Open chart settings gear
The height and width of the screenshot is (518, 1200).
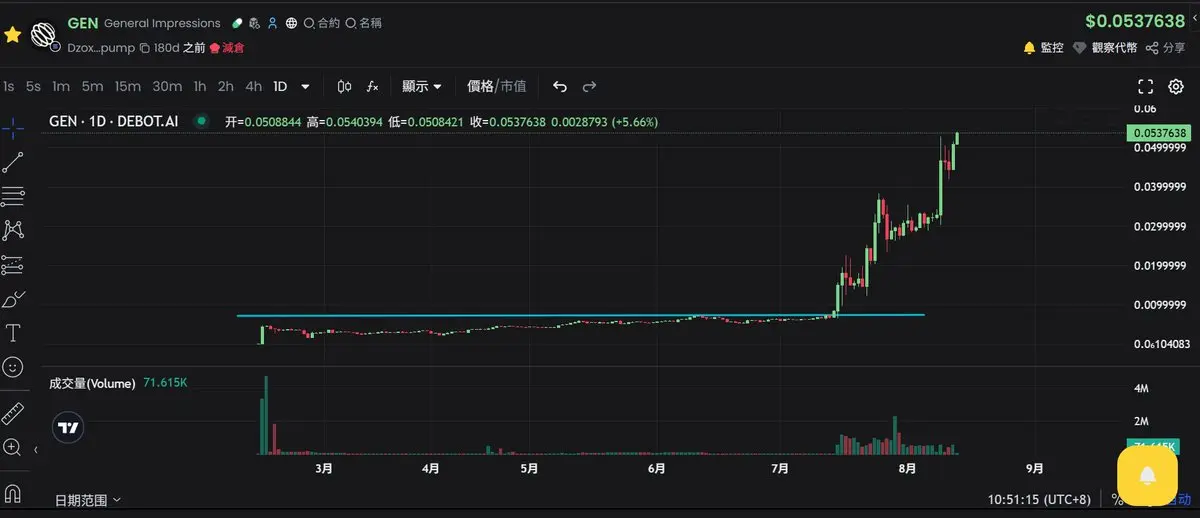(x=1176, y=87)
